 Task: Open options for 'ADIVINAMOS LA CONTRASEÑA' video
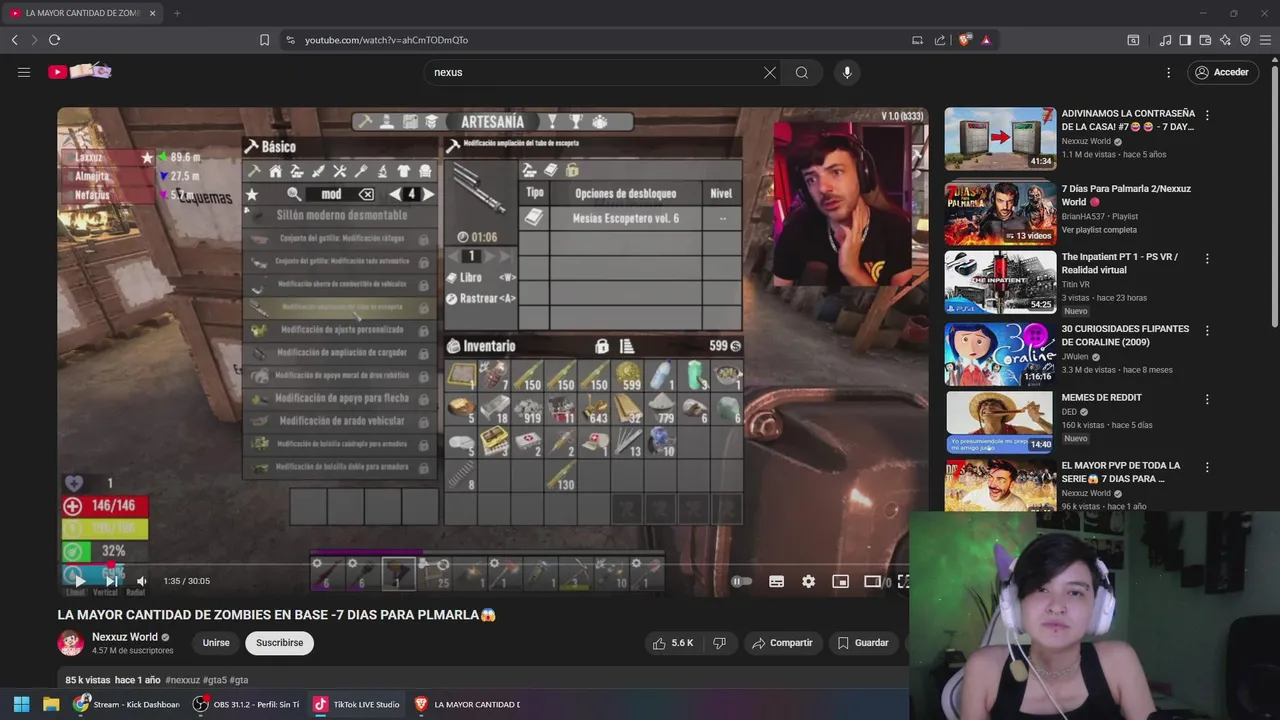[x=1207, y=116]
